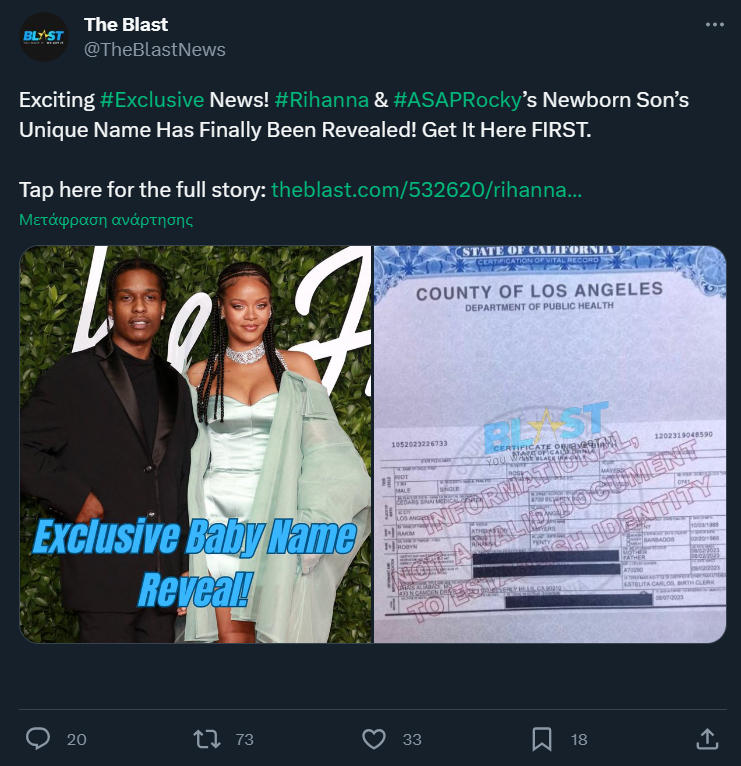Open The Blast profile avatar
The height and width of the screenshot is (766, 741).
click(44, 37)
